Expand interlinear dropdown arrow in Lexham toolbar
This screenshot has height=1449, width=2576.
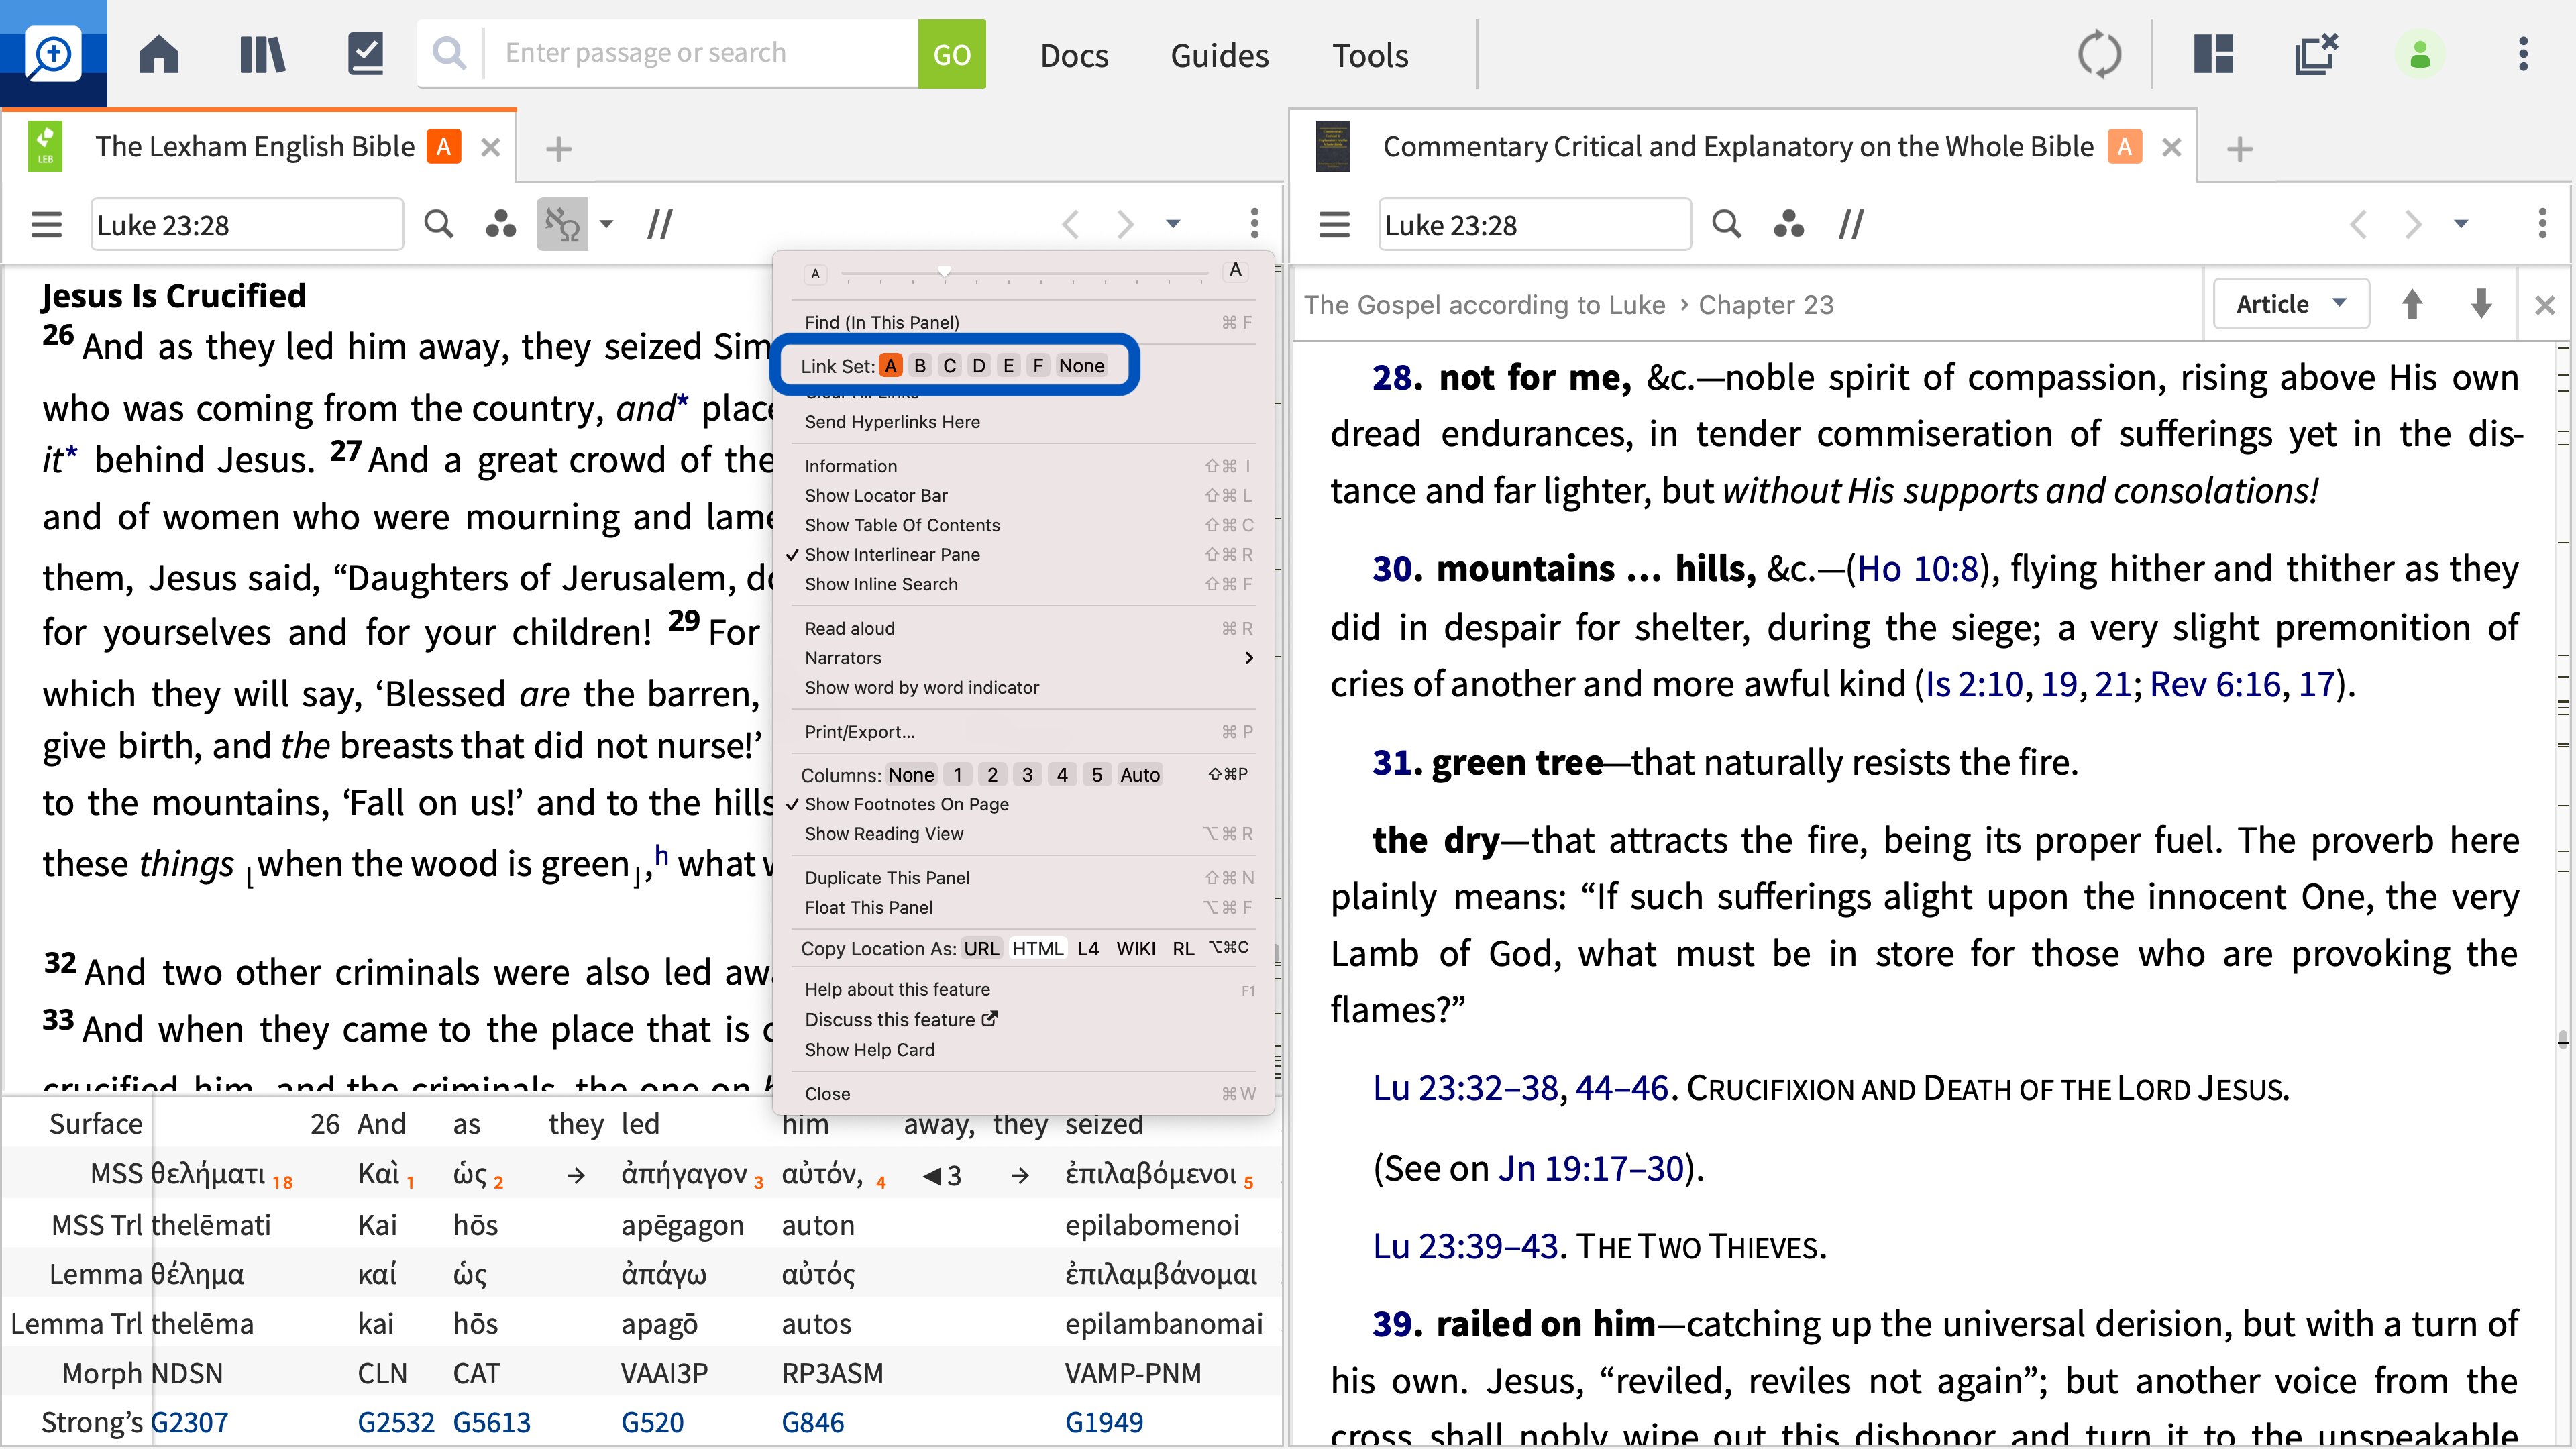[x=606, y=224]
